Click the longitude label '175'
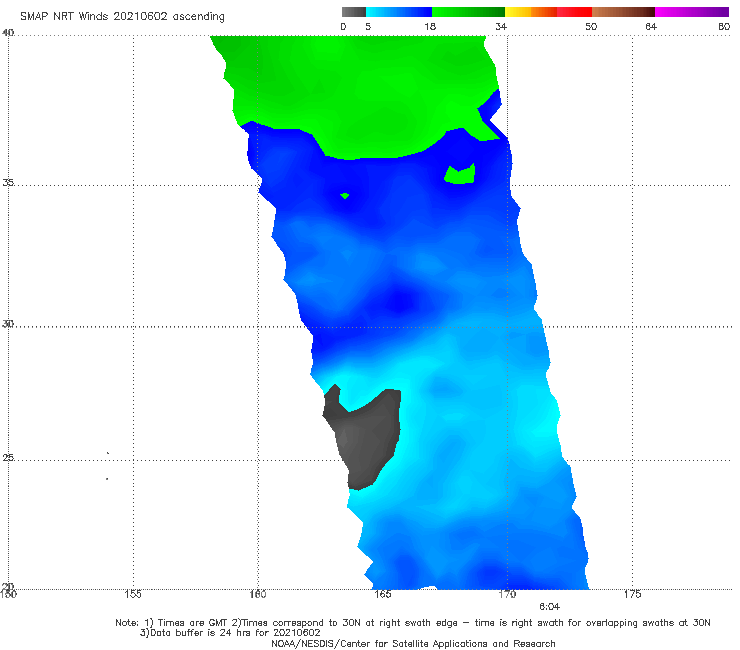 (x=632, y=594)
